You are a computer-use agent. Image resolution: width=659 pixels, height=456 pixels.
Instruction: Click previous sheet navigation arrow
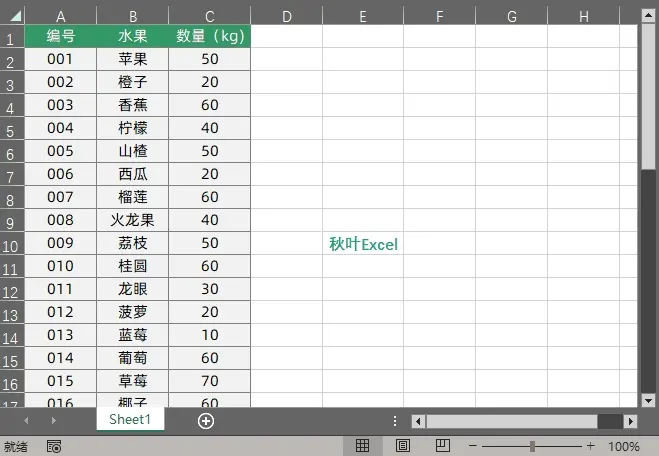[26, 420]
